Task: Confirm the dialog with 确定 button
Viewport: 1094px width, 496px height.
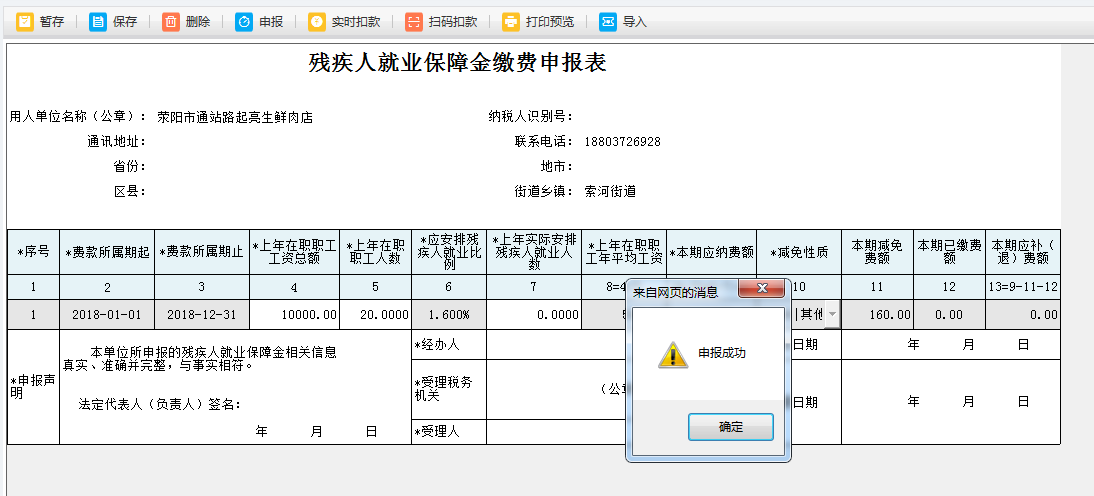Action: click(730, 427)
